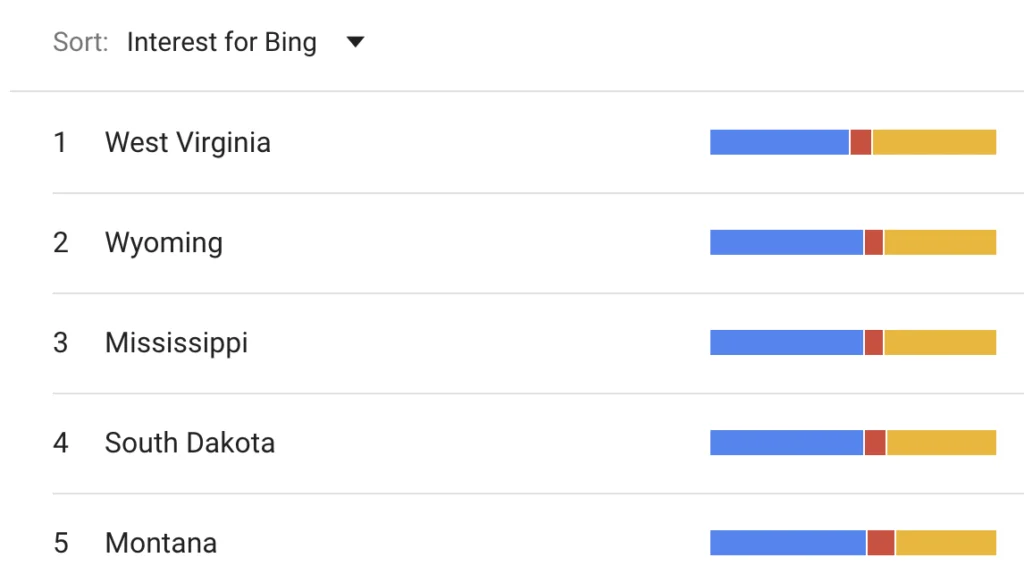The image size is (1024, 583).
Task: Click the stacked bar for Mississippi
Action: pos(852,342)
